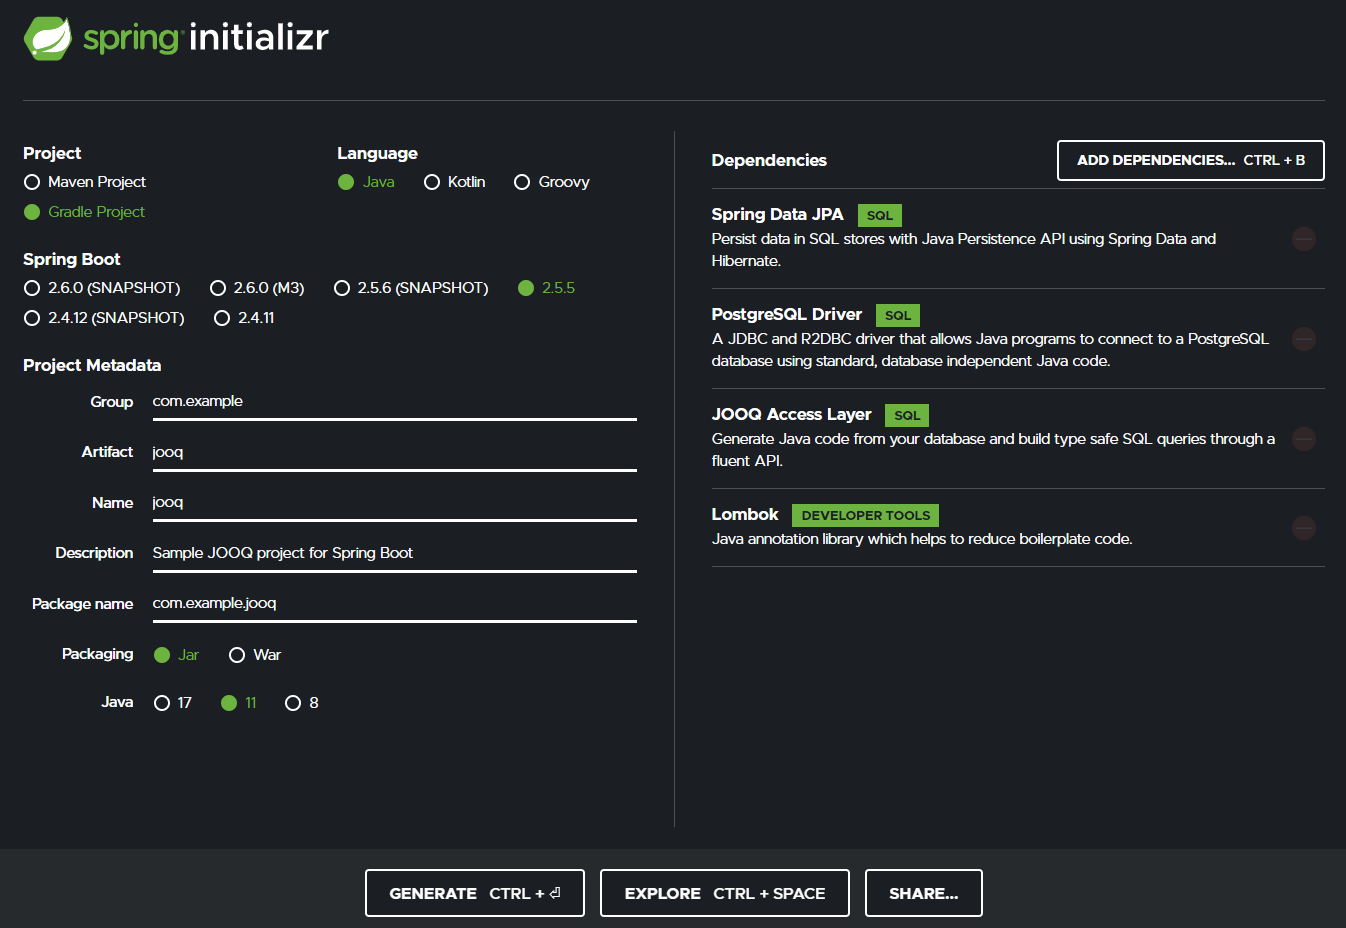The width and height of the screenshot is (1346, 928).
Task: Focus the Package name input field
Action: point(395,604)
